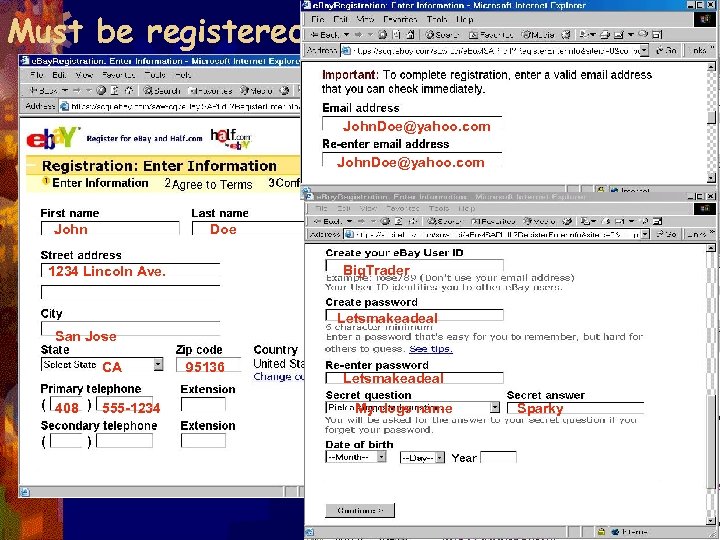Click the Secret answer field
Image resolution: width=720 pixels, height=540 pixels.
[576, 408]
